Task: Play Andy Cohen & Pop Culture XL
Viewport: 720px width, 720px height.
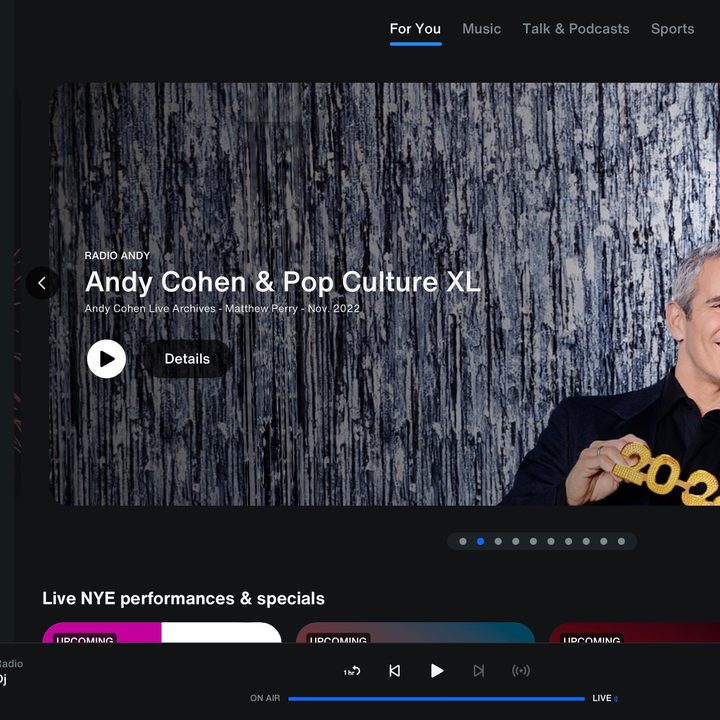Action: 107,359
